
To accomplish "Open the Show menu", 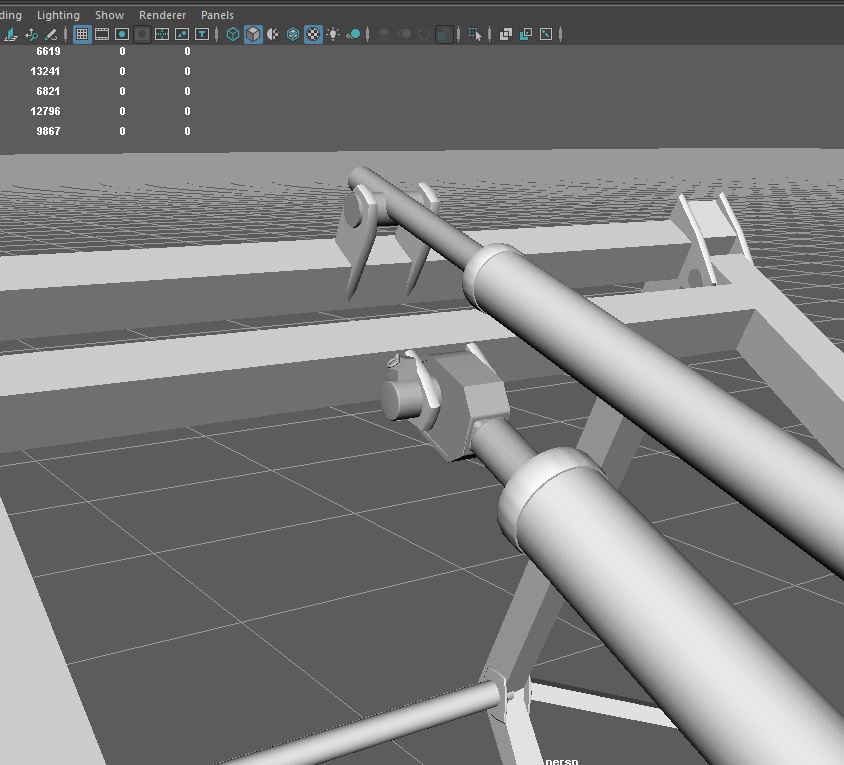I will 109,15.
